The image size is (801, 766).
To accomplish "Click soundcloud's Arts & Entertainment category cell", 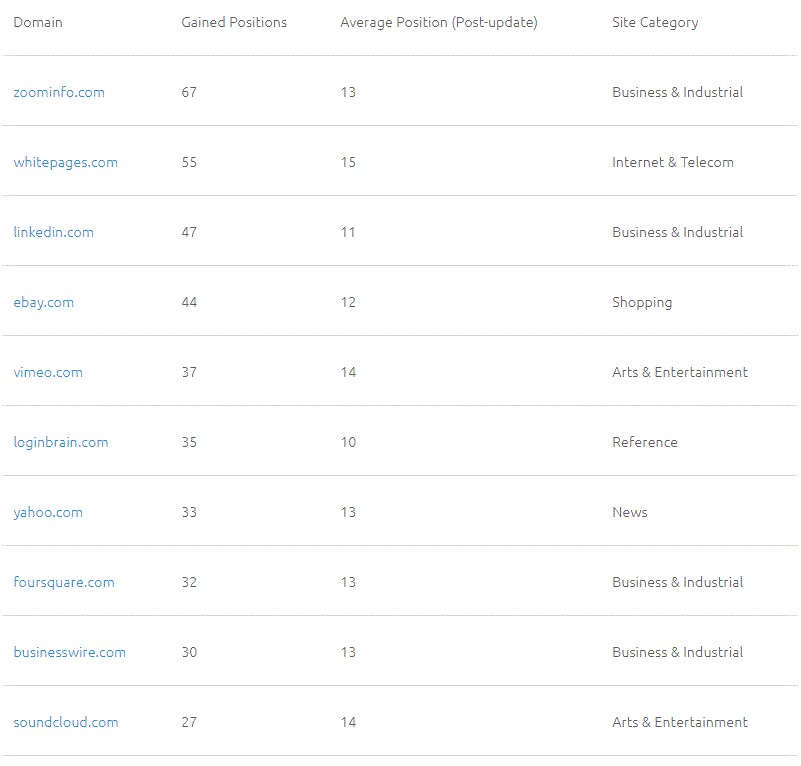I will click(x=679, y=722).
